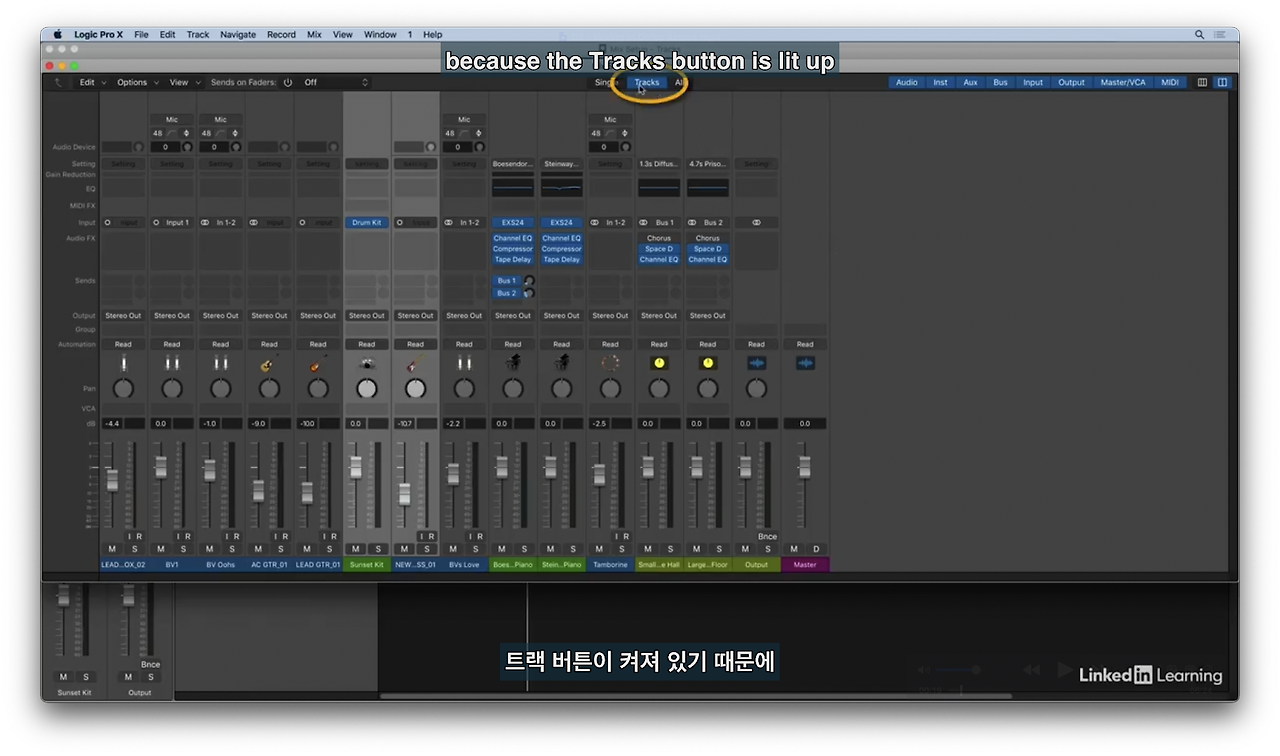Open the Mic audio device menu on BV1
This screenshot has height=756, width=1280.
(172, 120)
